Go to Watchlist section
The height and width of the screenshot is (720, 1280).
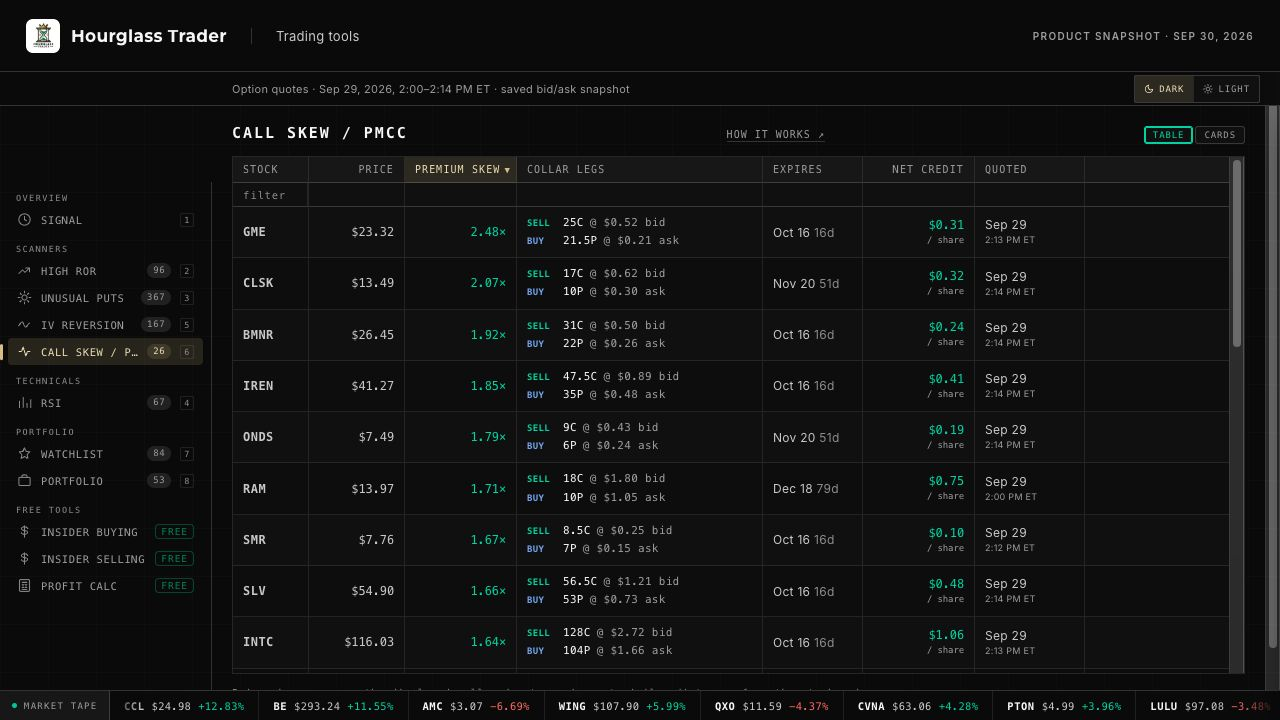tap(106, 454)
